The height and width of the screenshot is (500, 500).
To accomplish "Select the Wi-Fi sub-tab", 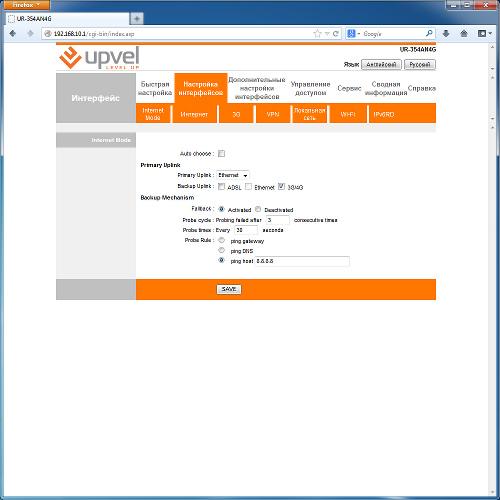I will click(x=348, y=114).
